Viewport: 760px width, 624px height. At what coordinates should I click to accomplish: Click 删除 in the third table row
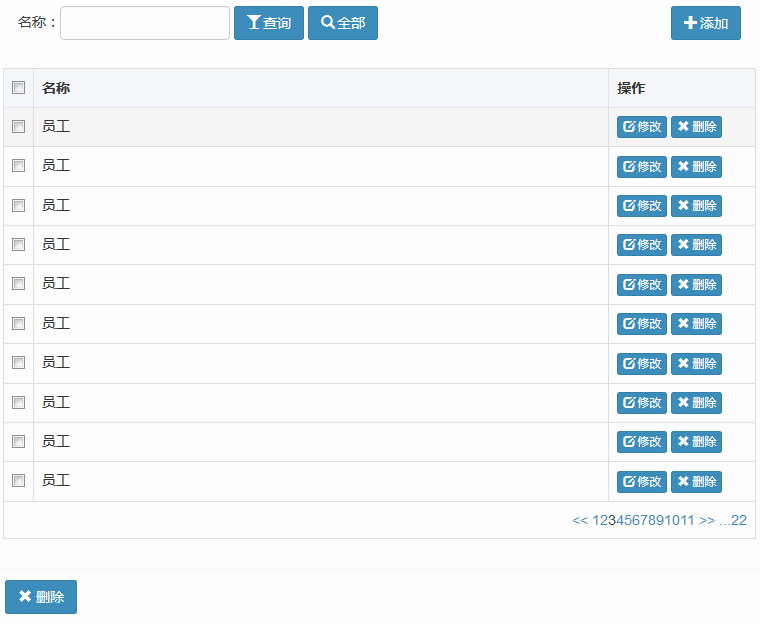(x=696, y=206)
